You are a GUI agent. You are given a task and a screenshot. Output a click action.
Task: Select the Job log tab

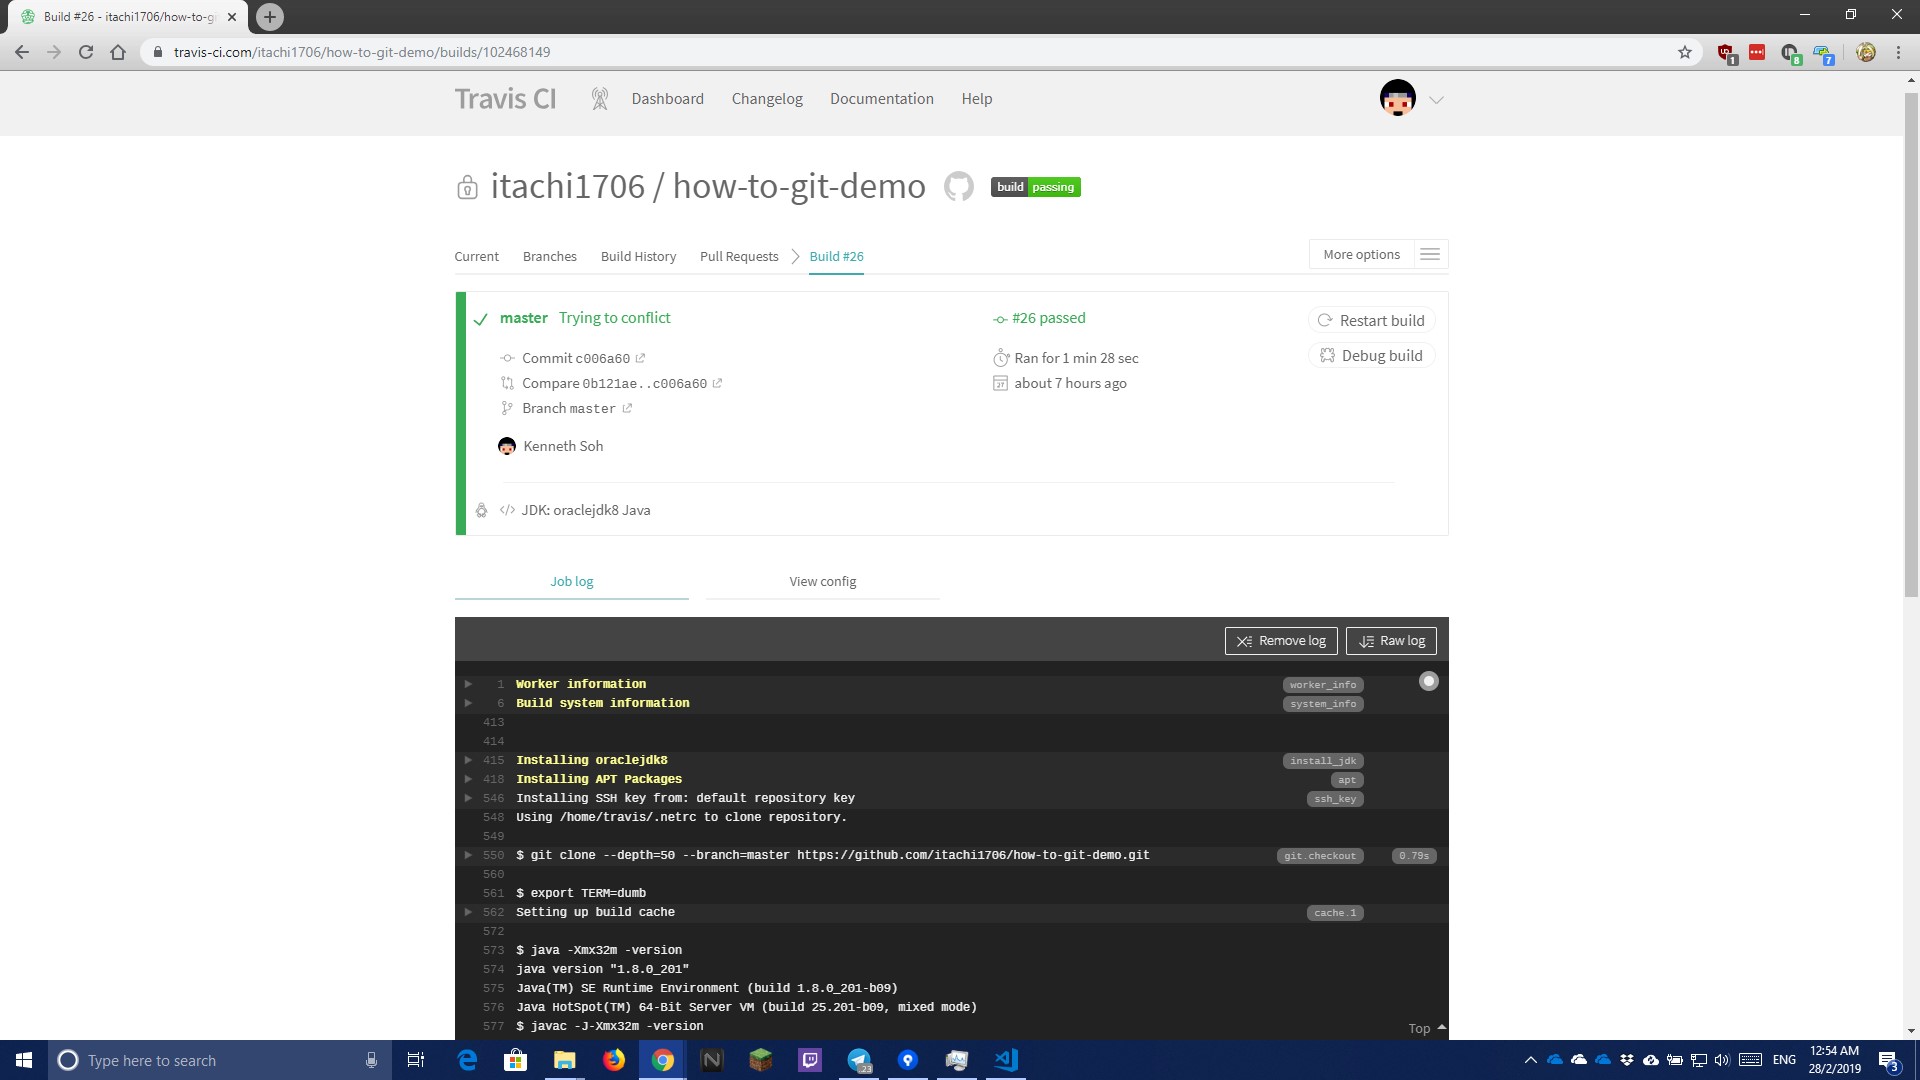[x=571, y=582]
